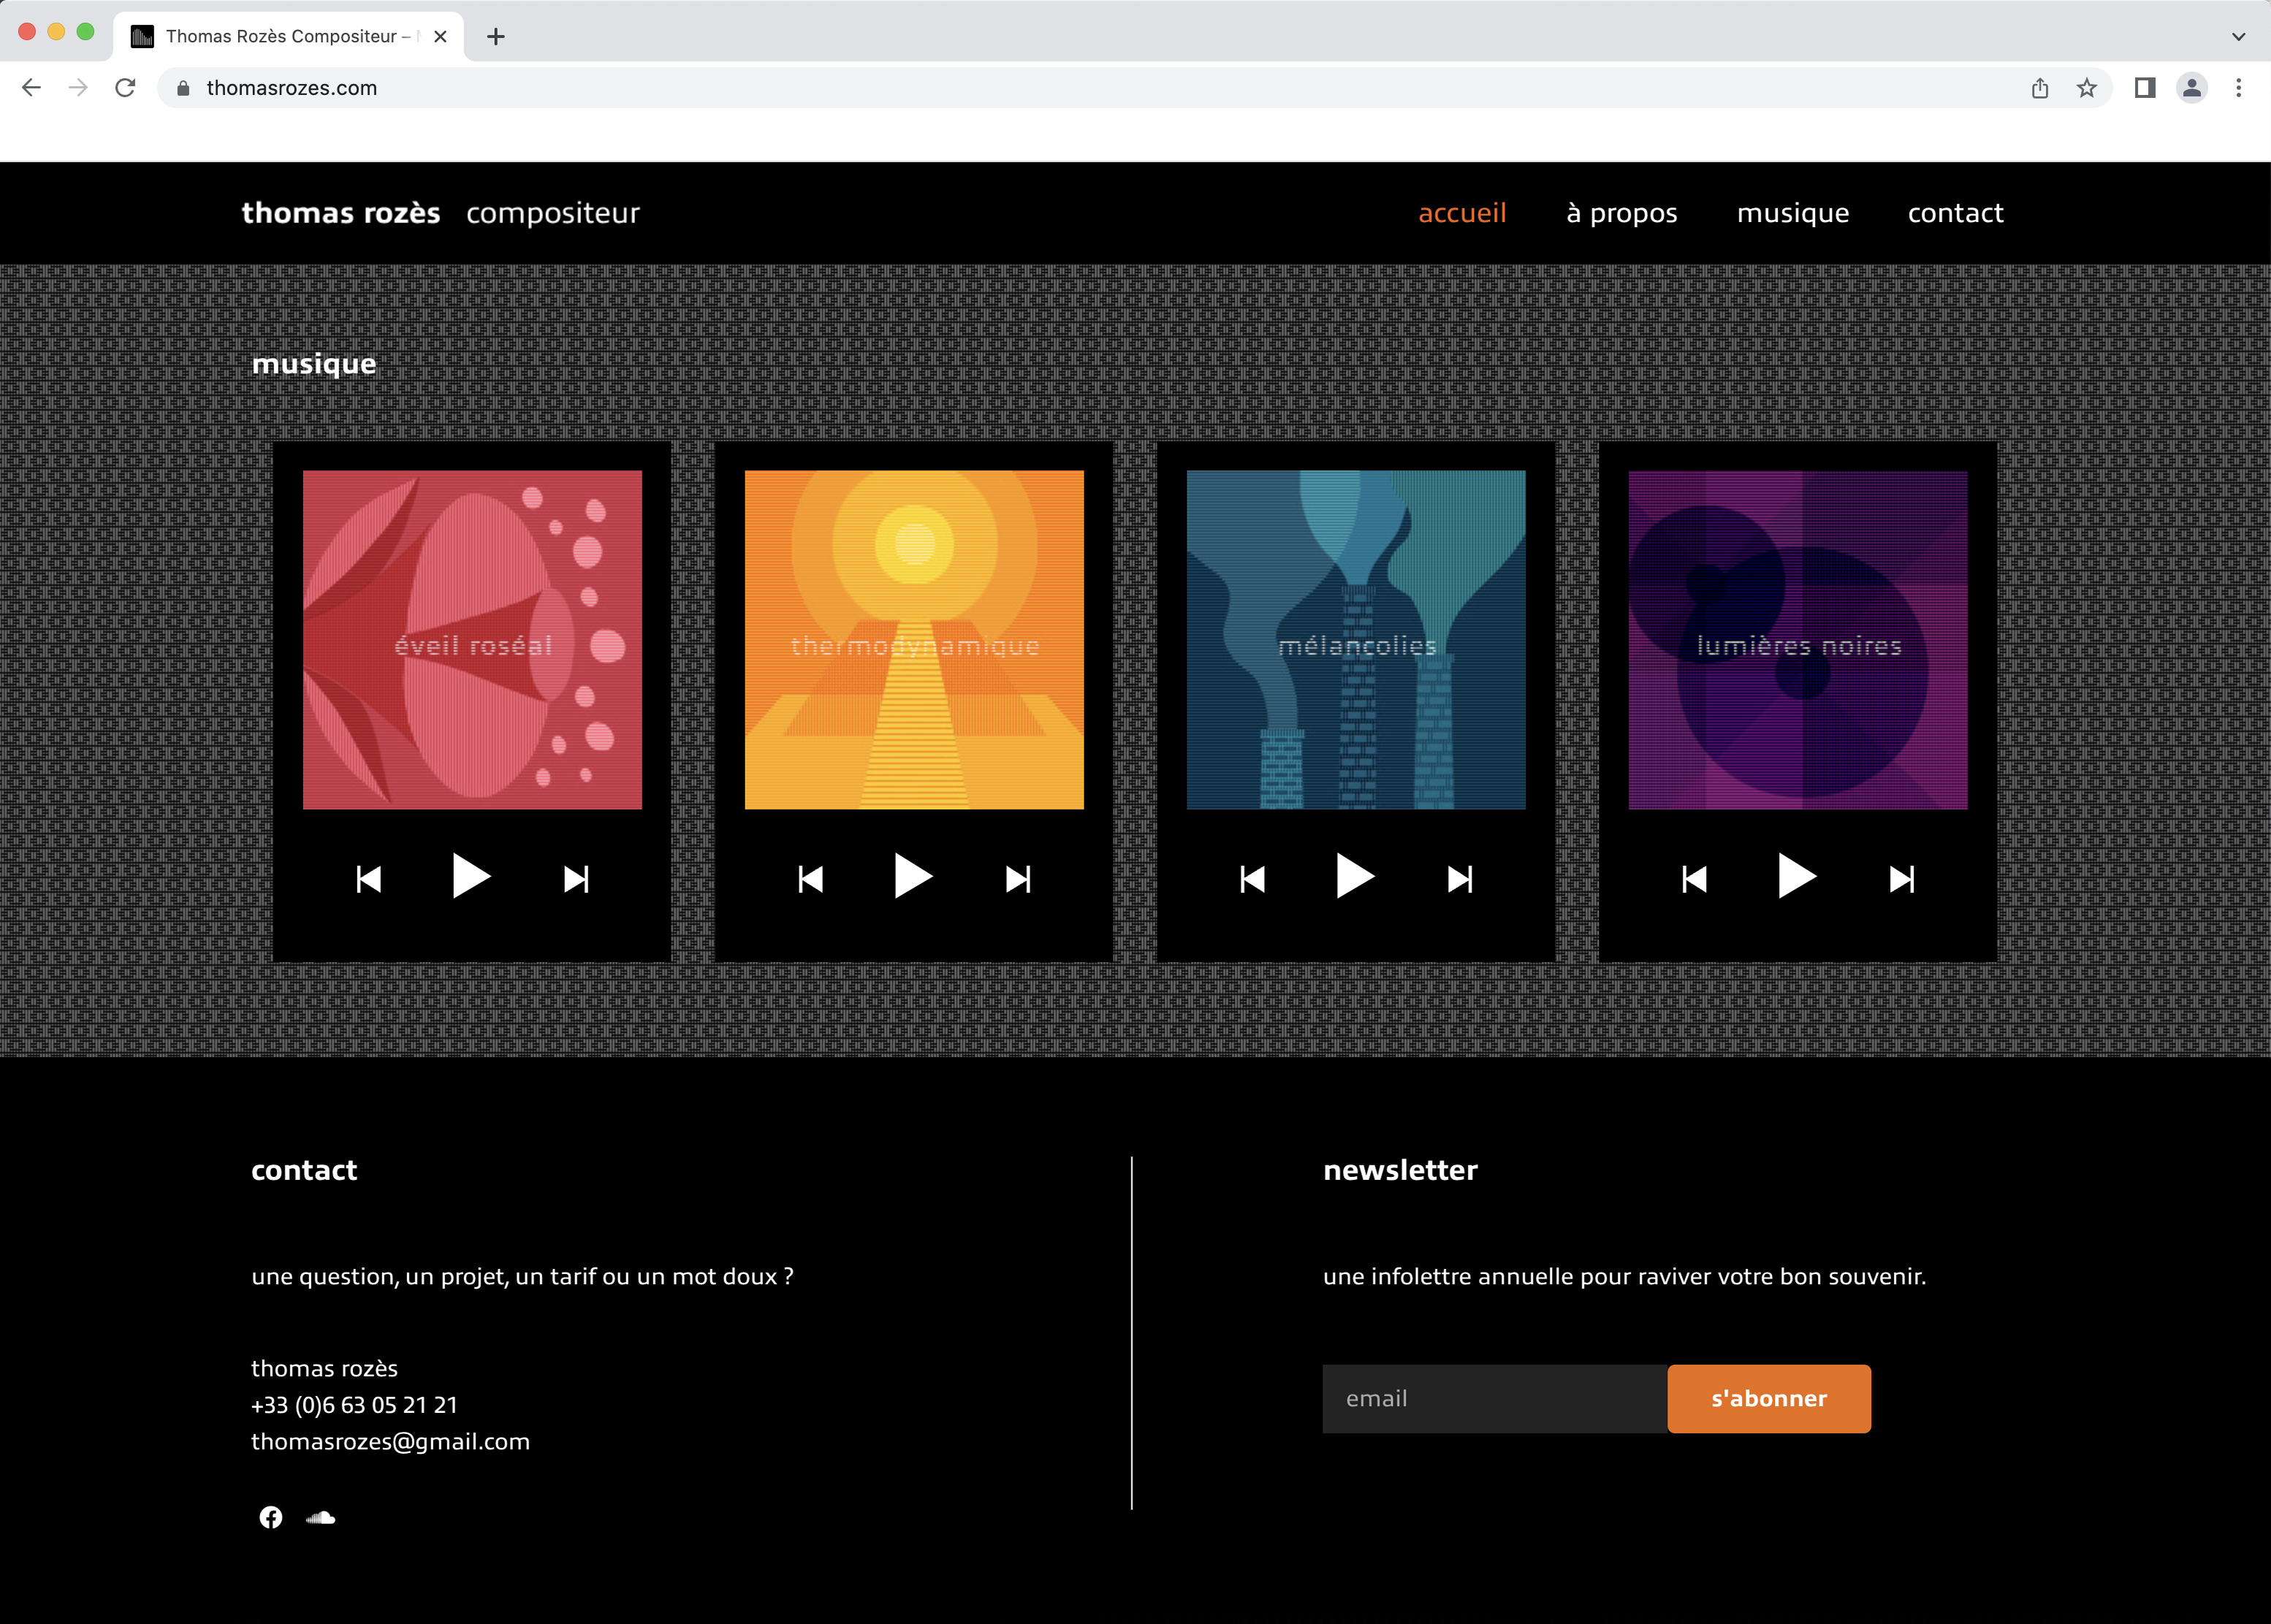Go to previous track on mélancolies
2271x1624 pixels.
(x=1252, y=879)
